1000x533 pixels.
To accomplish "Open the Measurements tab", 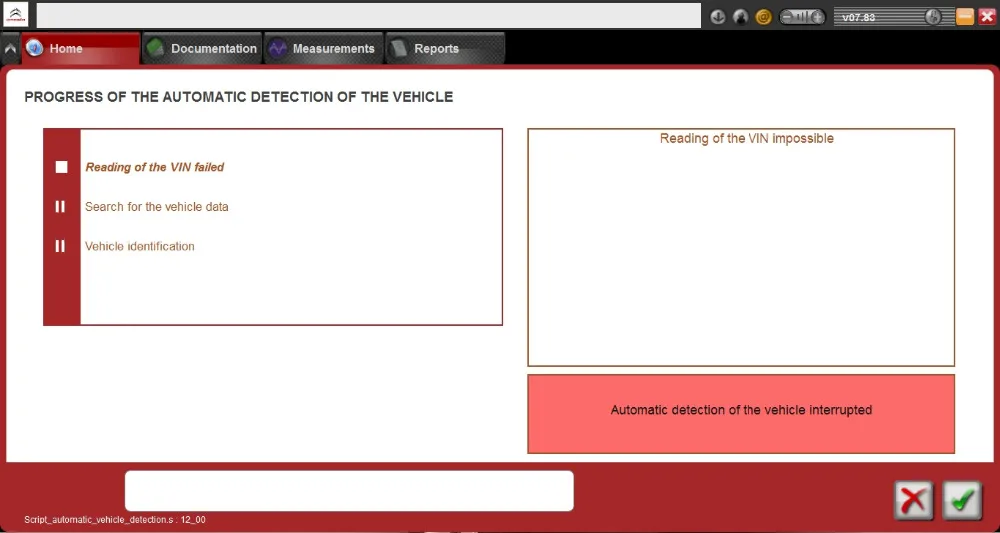I will tap(323, 48).
